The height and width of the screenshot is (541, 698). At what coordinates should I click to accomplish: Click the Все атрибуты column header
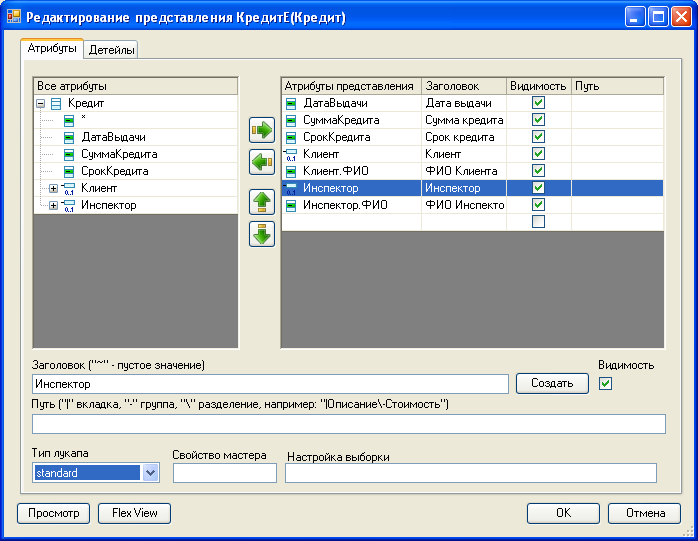point(136,86)
